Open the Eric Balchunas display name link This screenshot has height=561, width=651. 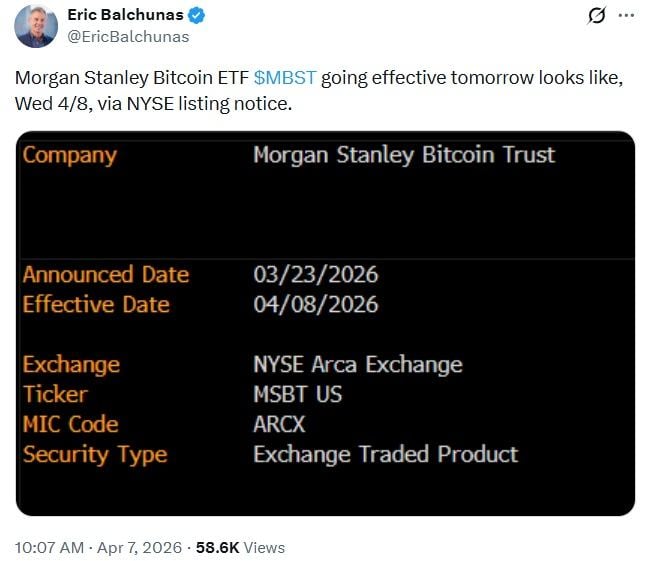[x=124, y=16]
